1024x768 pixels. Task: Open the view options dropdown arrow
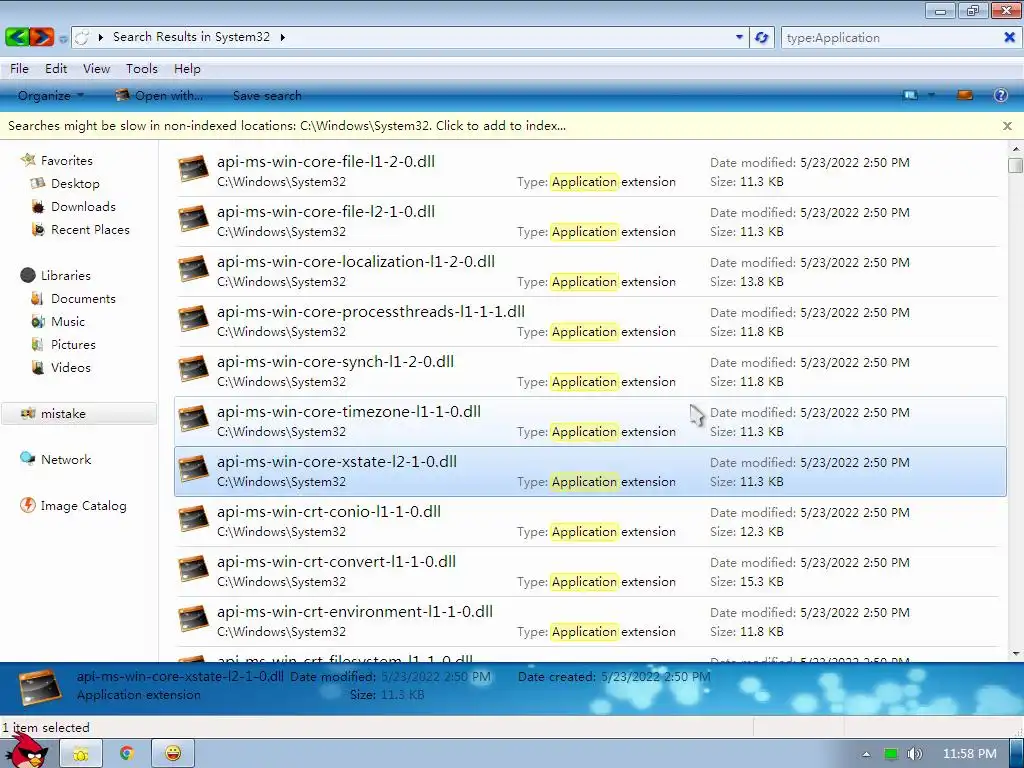(x=931, y=95)
